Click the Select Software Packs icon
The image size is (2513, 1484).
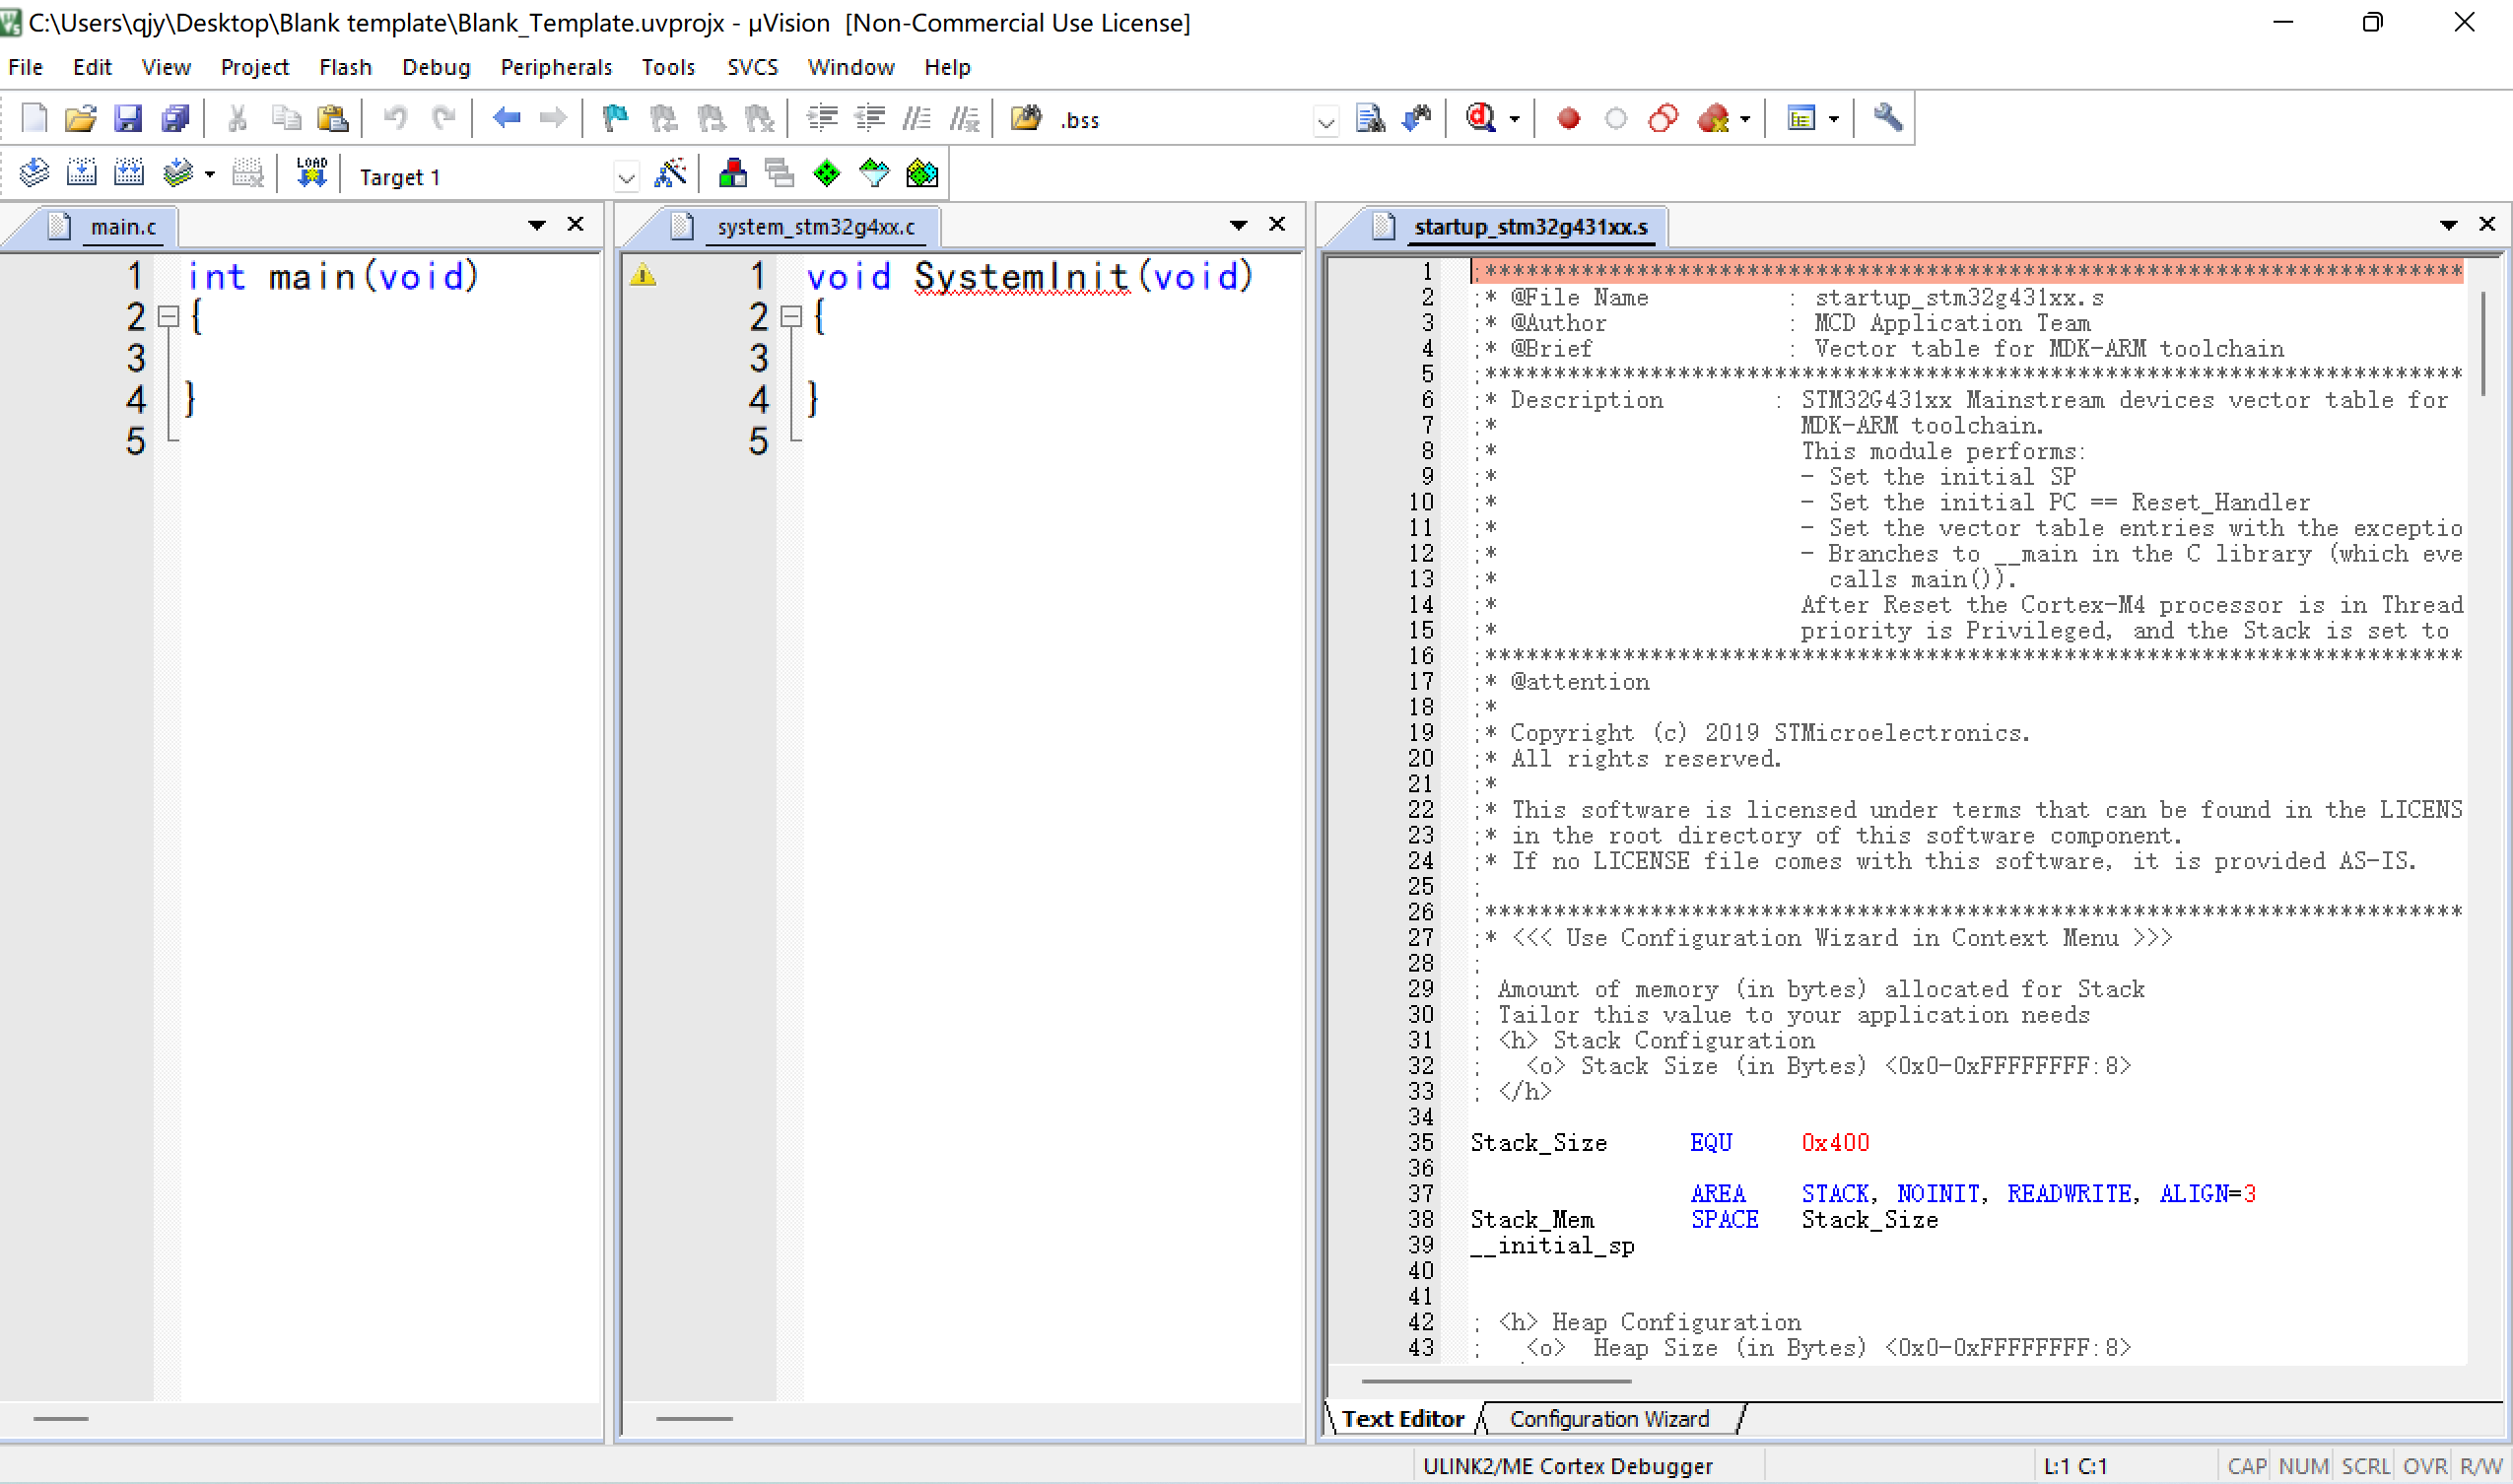(874, 174)
